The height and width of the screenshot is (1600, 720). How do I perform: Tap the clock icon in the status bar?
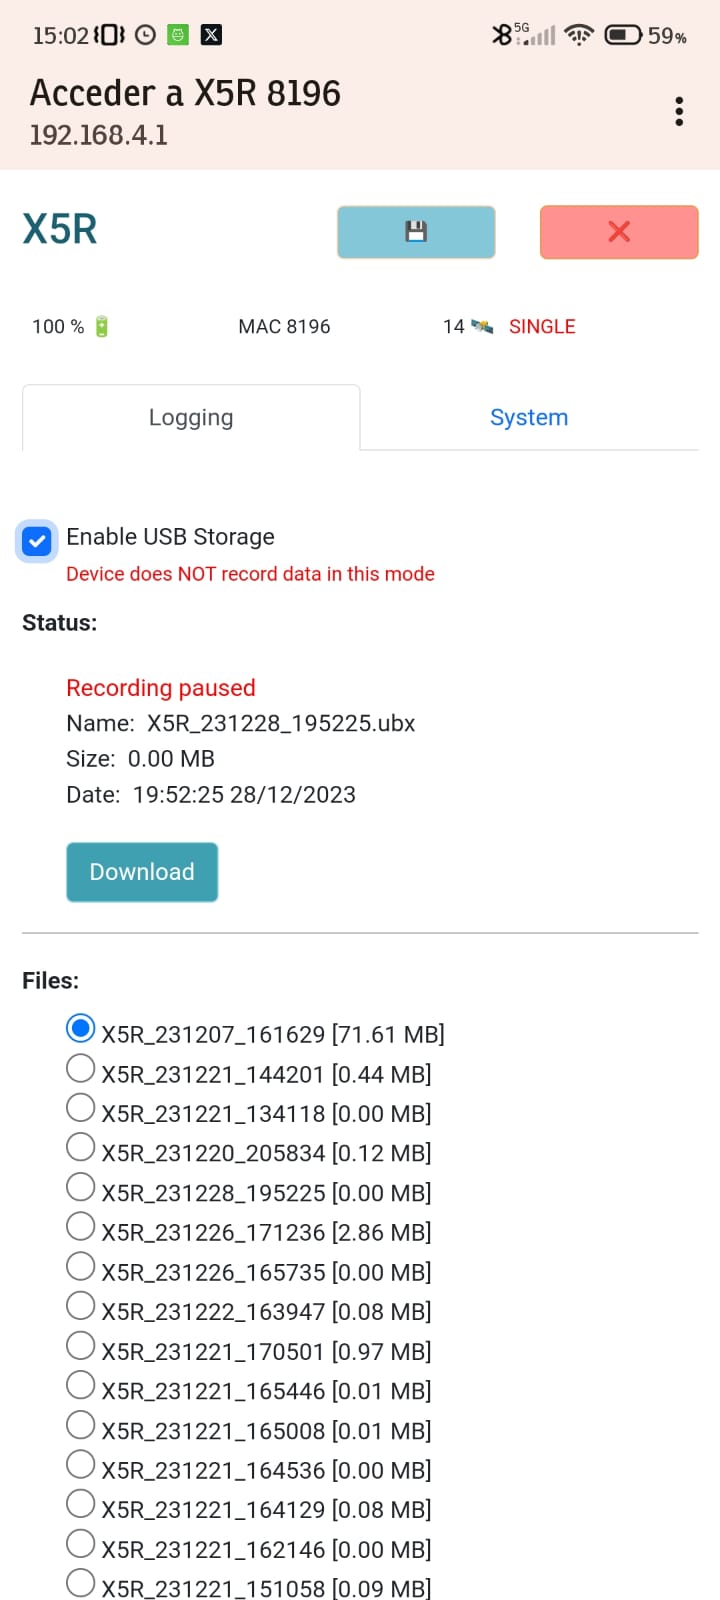point(144,35)
